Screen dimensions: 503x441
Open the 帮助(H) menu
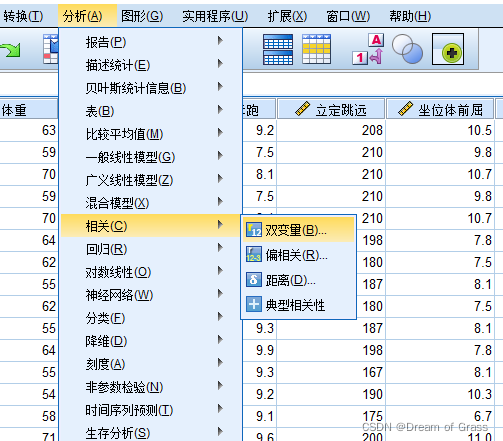pos(410,16)
